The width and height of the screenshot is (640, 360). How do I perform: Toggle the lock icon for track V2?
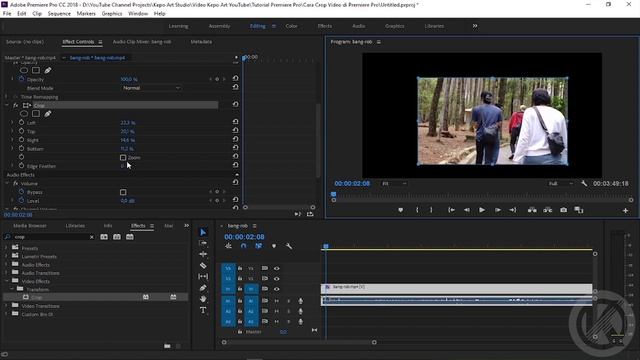point(240,278)
